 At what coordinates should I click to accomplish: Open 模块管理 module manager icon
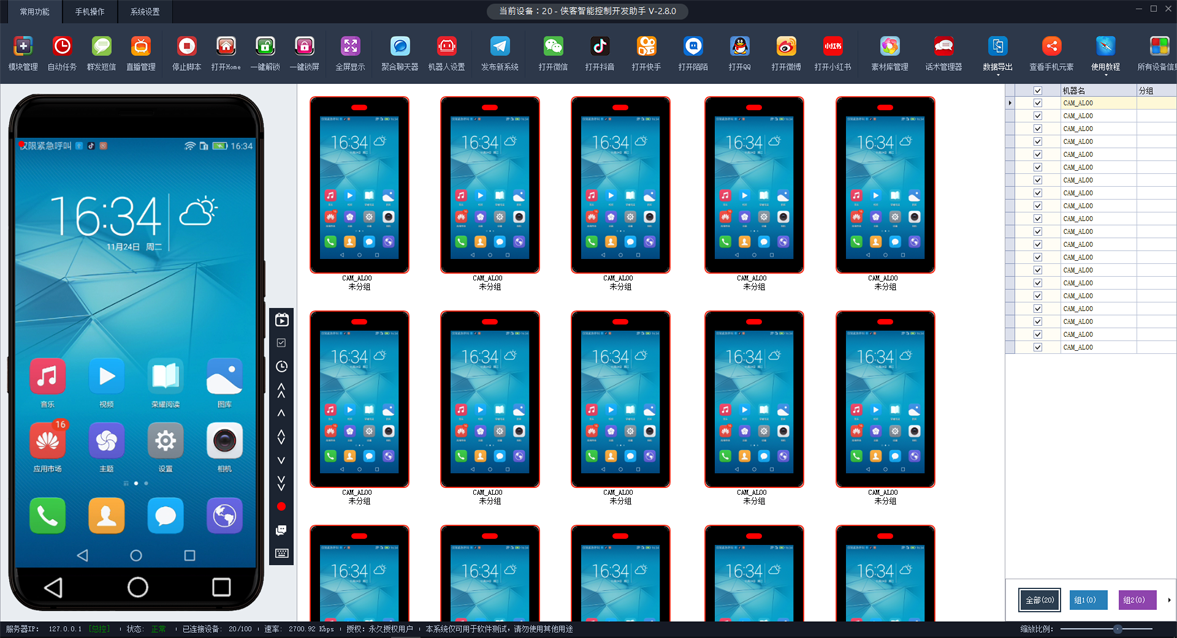pos(22,47)
